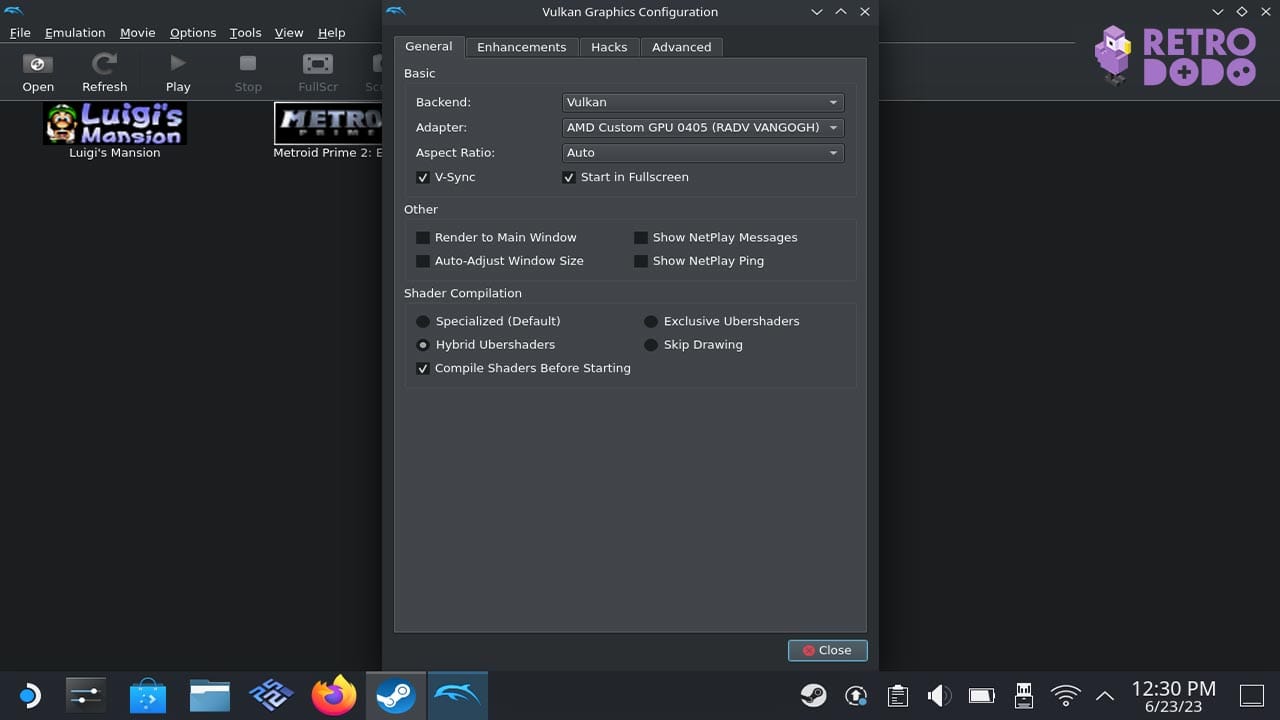Screen dimensions: 1280x720
Task: Click the volume speaker tray icon
Action: point(939,695)
